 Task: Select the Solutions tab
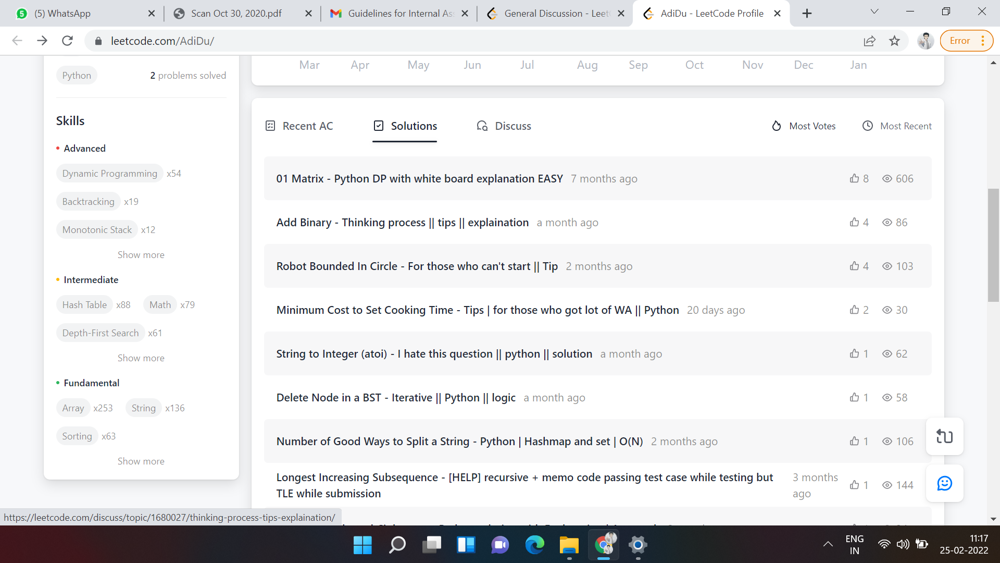pyautogui.click(x=405, y=126)
